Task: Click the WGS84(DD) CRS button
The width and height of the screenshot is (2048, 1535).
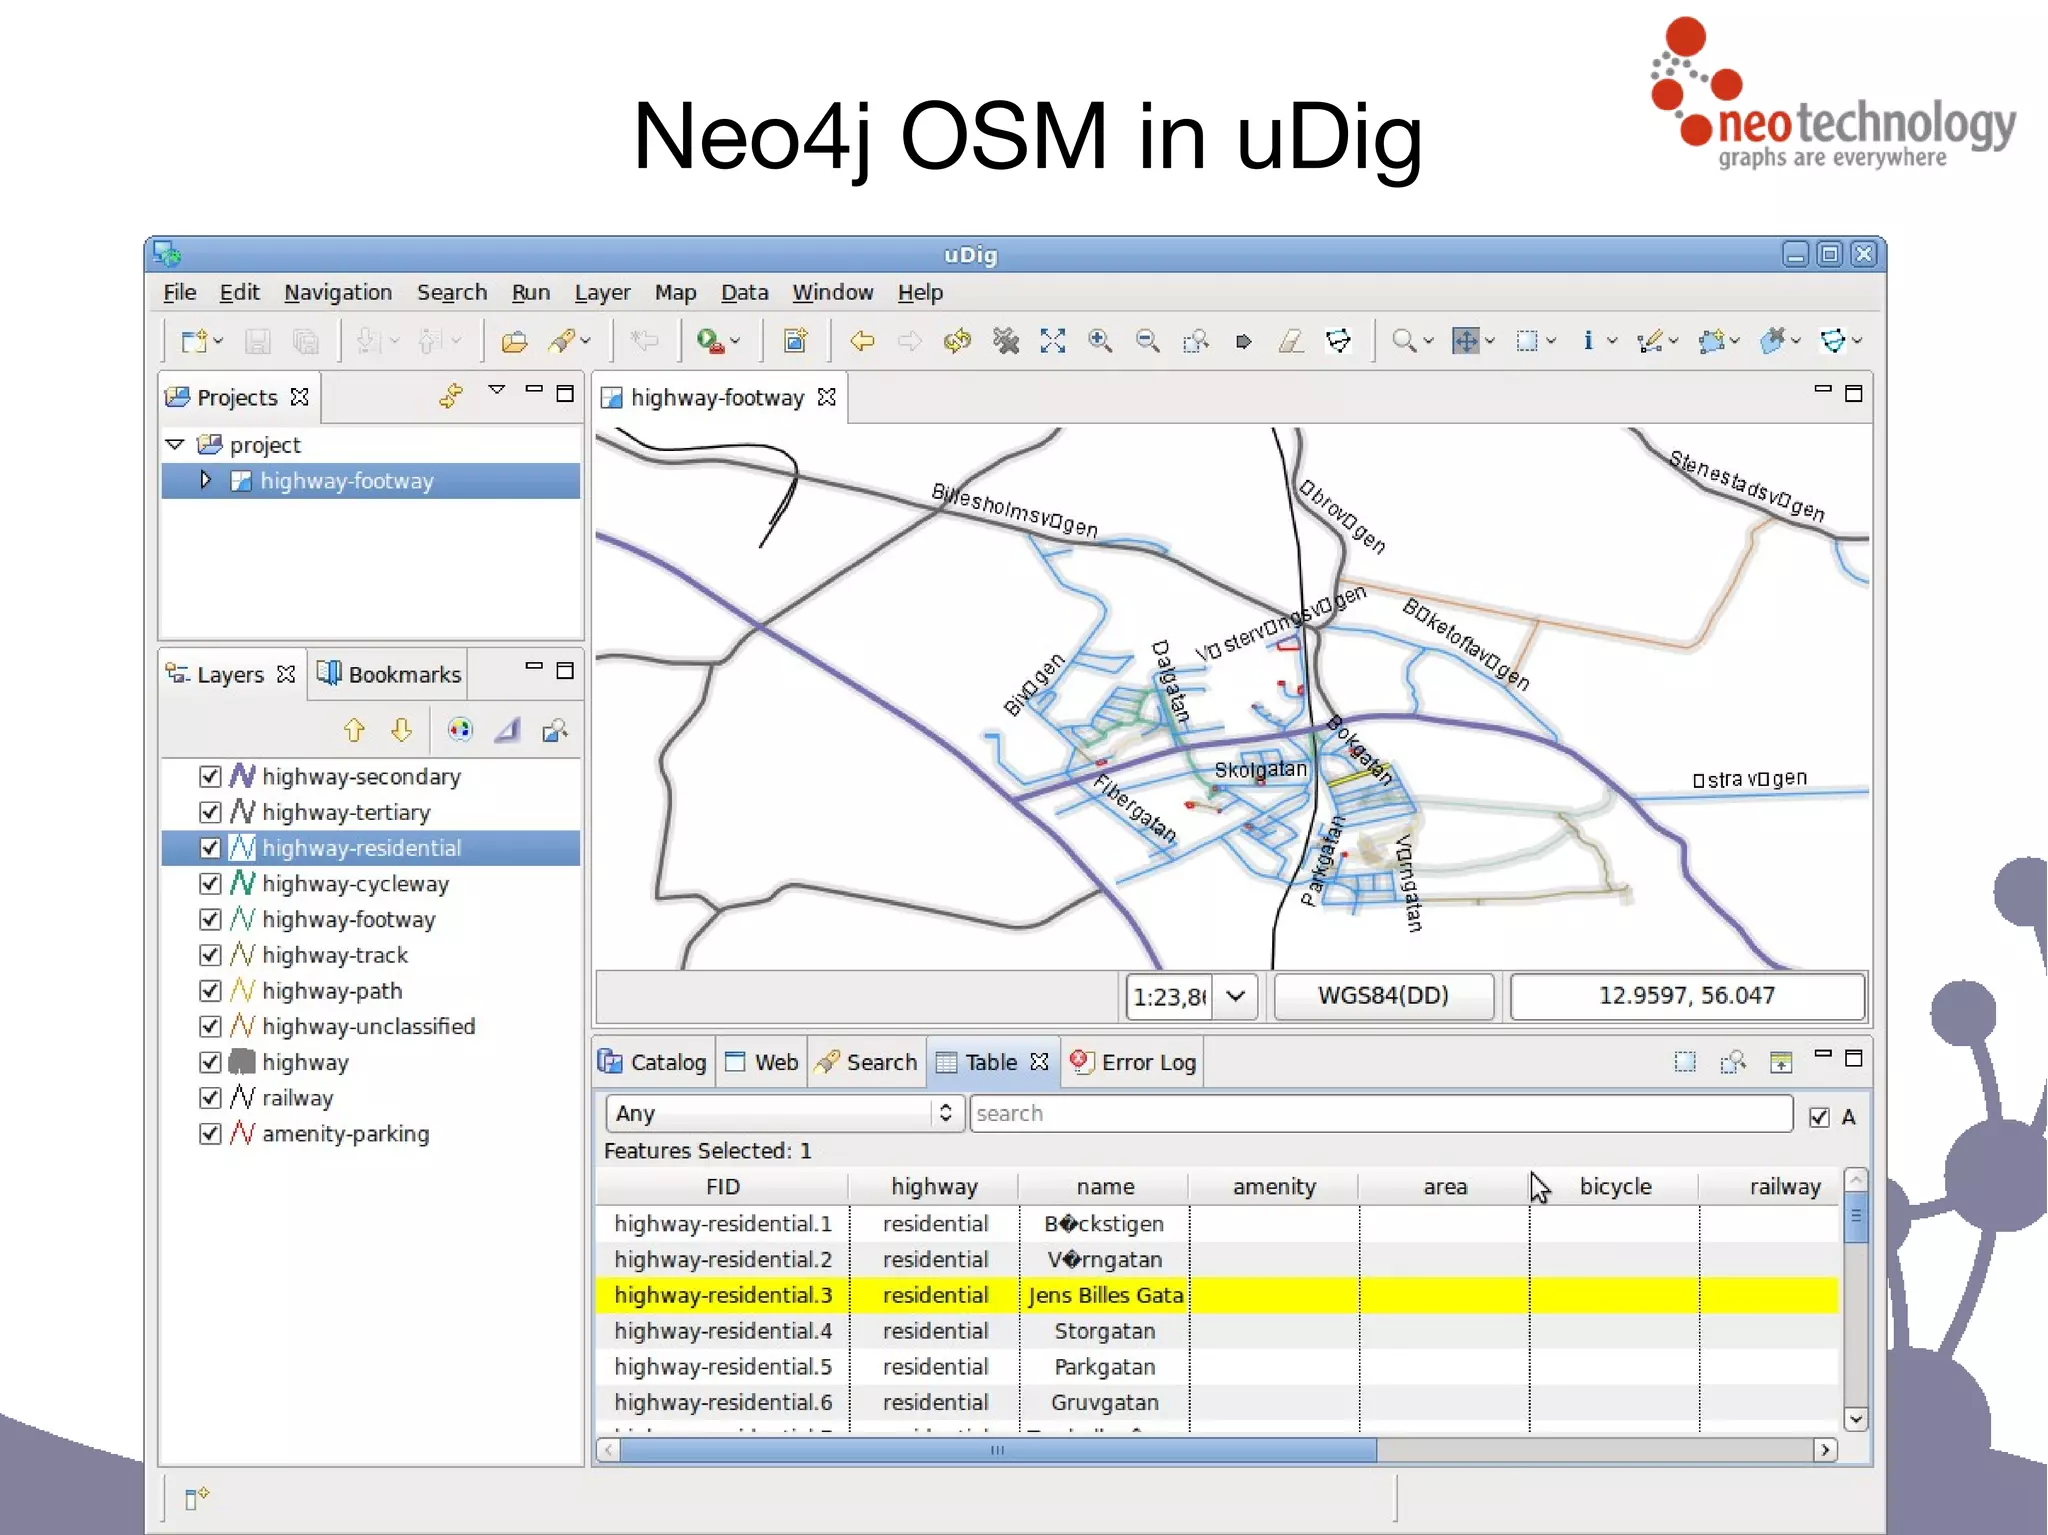Action: pos(1383,996)
